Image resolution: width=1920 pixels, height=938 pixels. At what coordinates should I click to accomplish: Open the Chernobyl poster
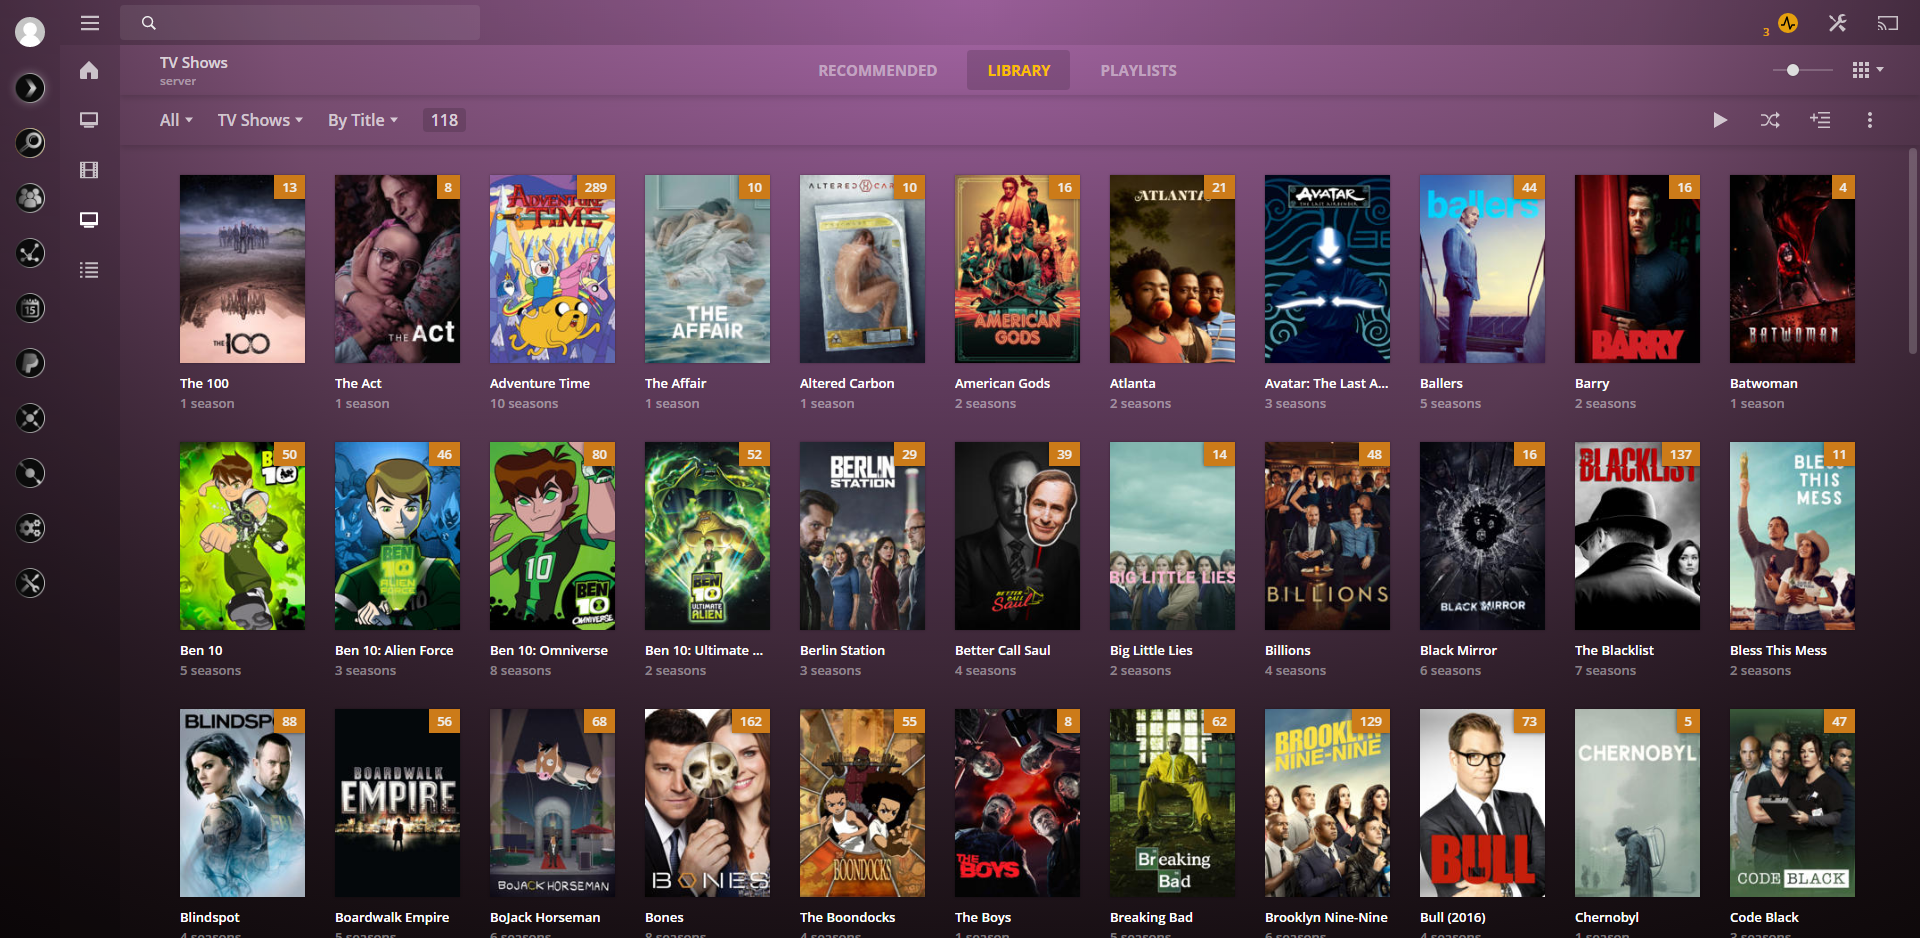click(x=1637, y=803)
